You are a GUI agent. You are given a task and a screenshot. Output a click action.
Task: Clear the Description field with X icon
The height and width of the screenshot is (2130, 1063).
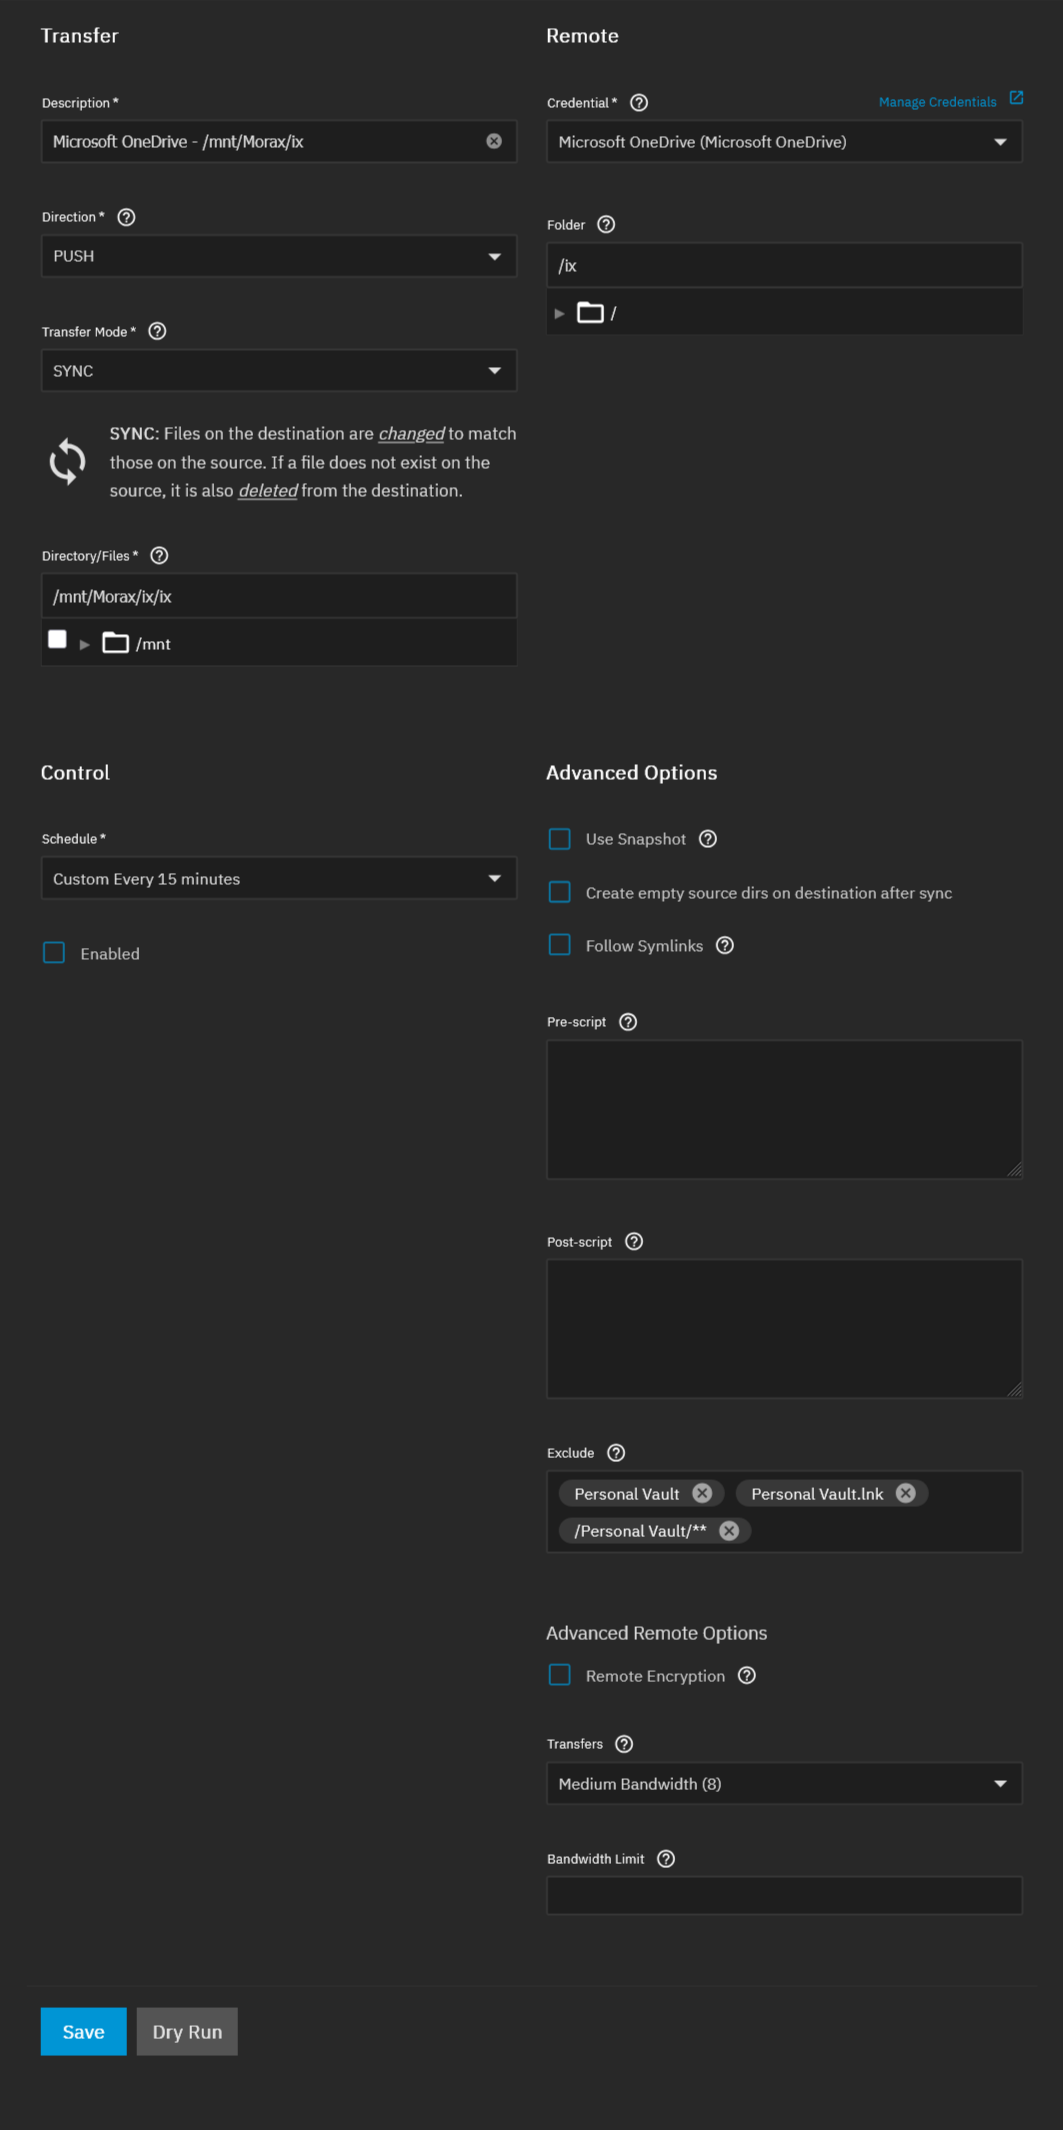494,142
